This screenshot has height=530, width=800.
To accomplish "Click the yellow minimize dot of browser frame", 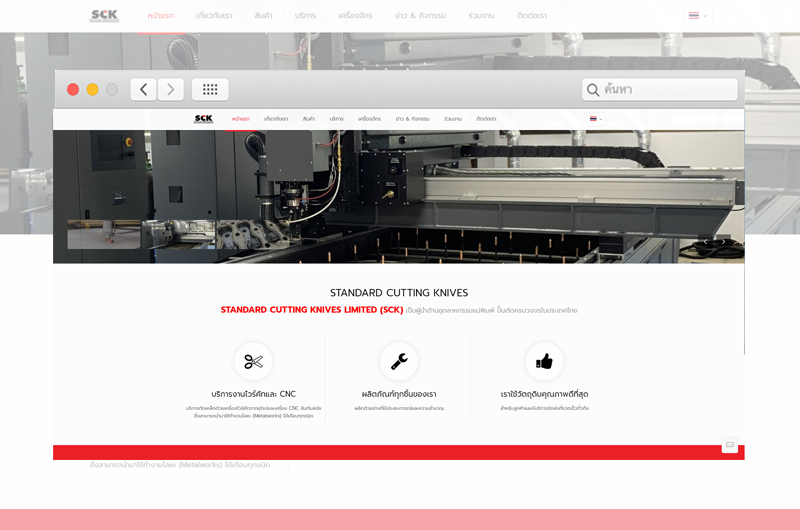I will [92, 90].
